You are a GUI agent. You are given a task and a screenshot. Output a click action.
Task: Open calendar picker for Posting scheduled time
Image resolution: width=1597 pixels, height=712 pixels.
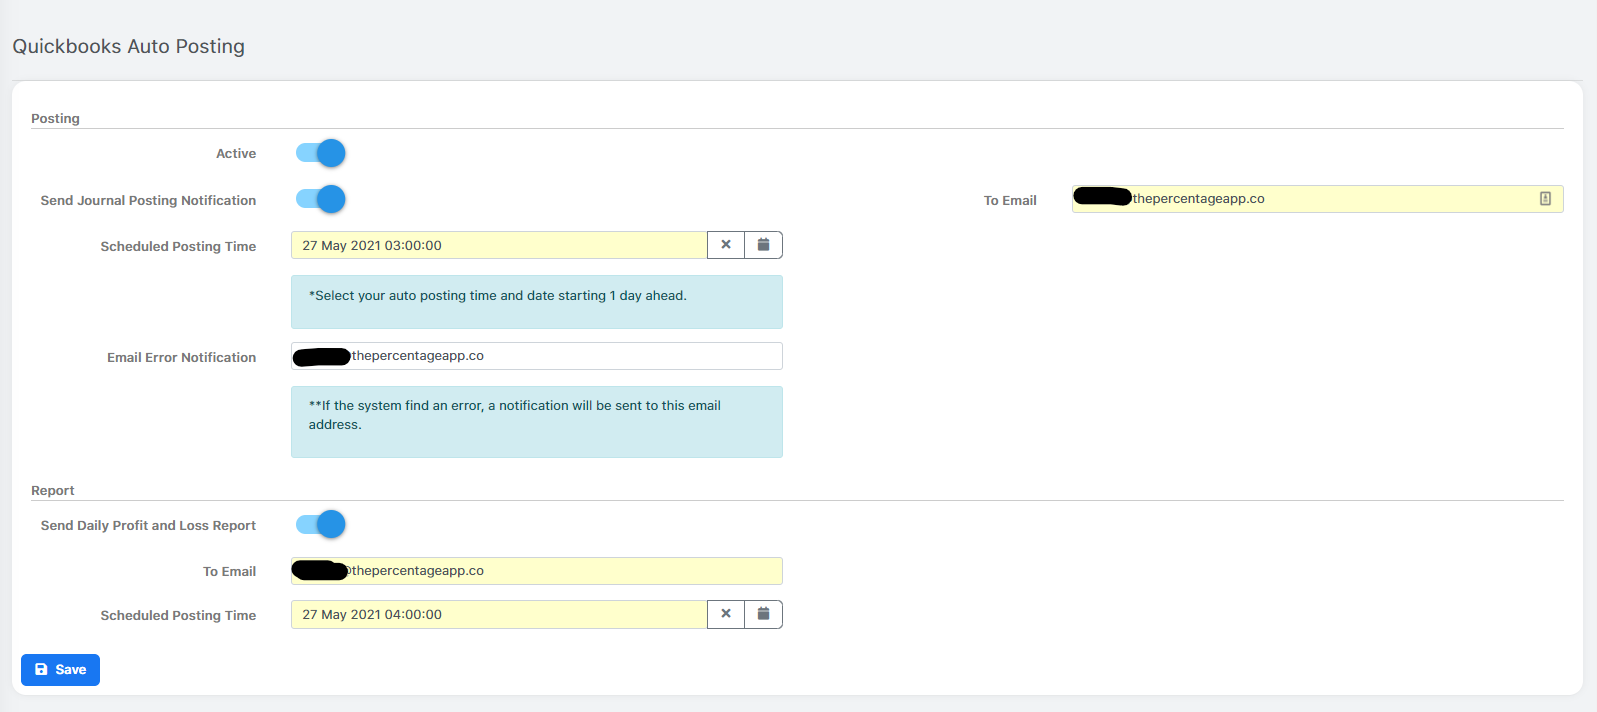(763, 245)
